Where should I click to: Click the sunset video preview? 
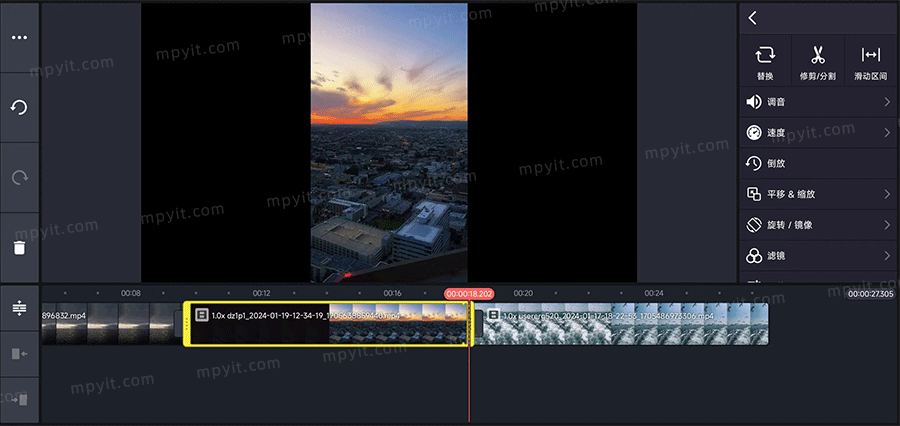pyautogui.click(x=389, y=142)
